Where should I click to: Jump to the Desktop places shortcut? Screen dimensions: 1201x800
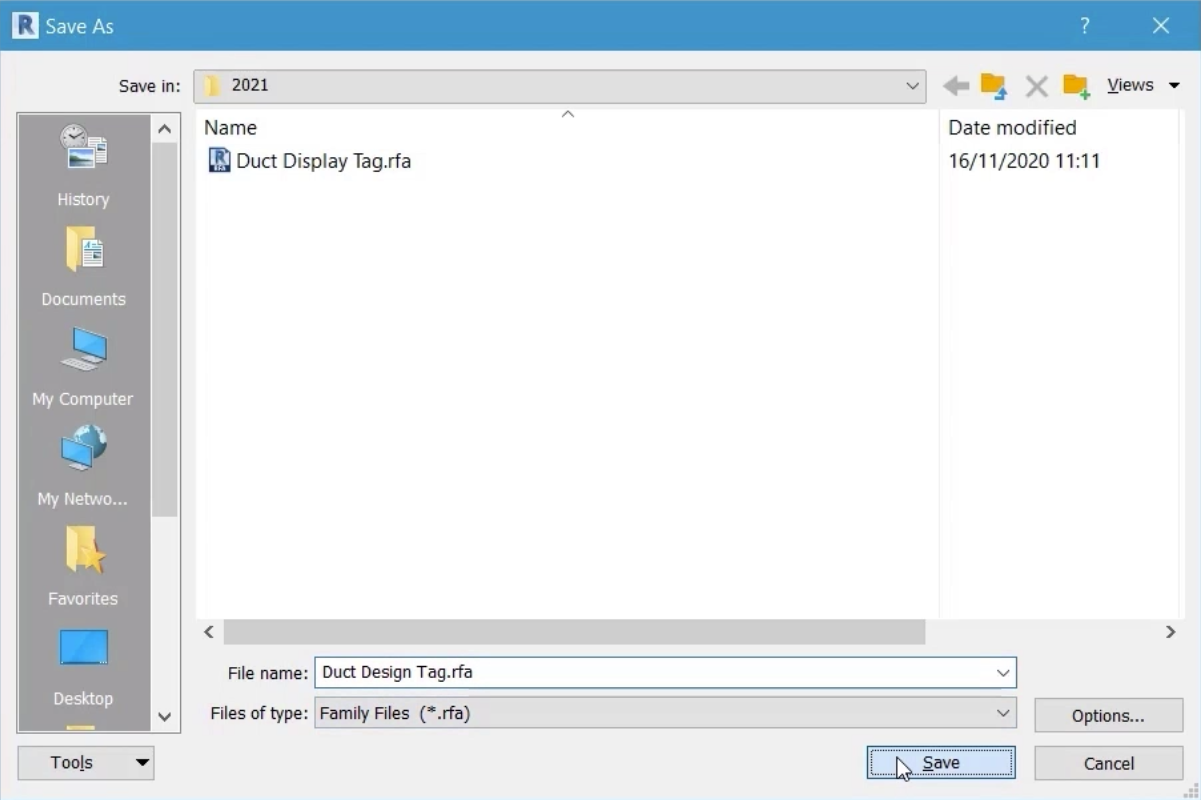click(x=83, y=666)
